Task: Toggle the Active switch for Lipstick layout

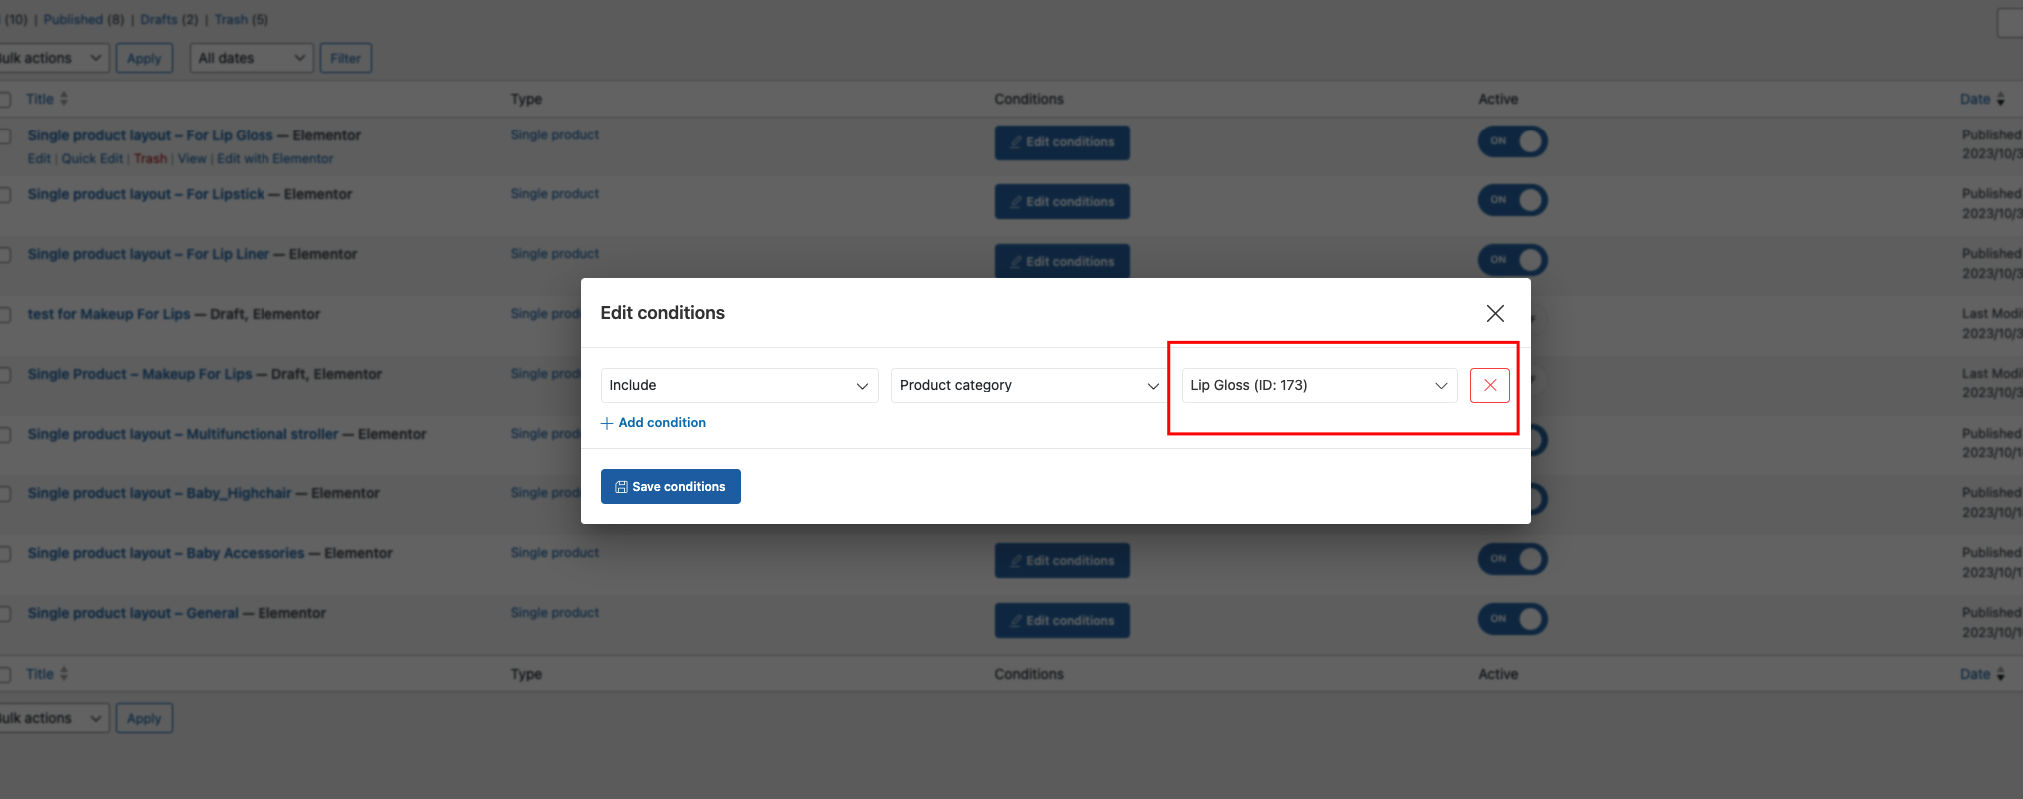Action: (x=1512, y=200)
